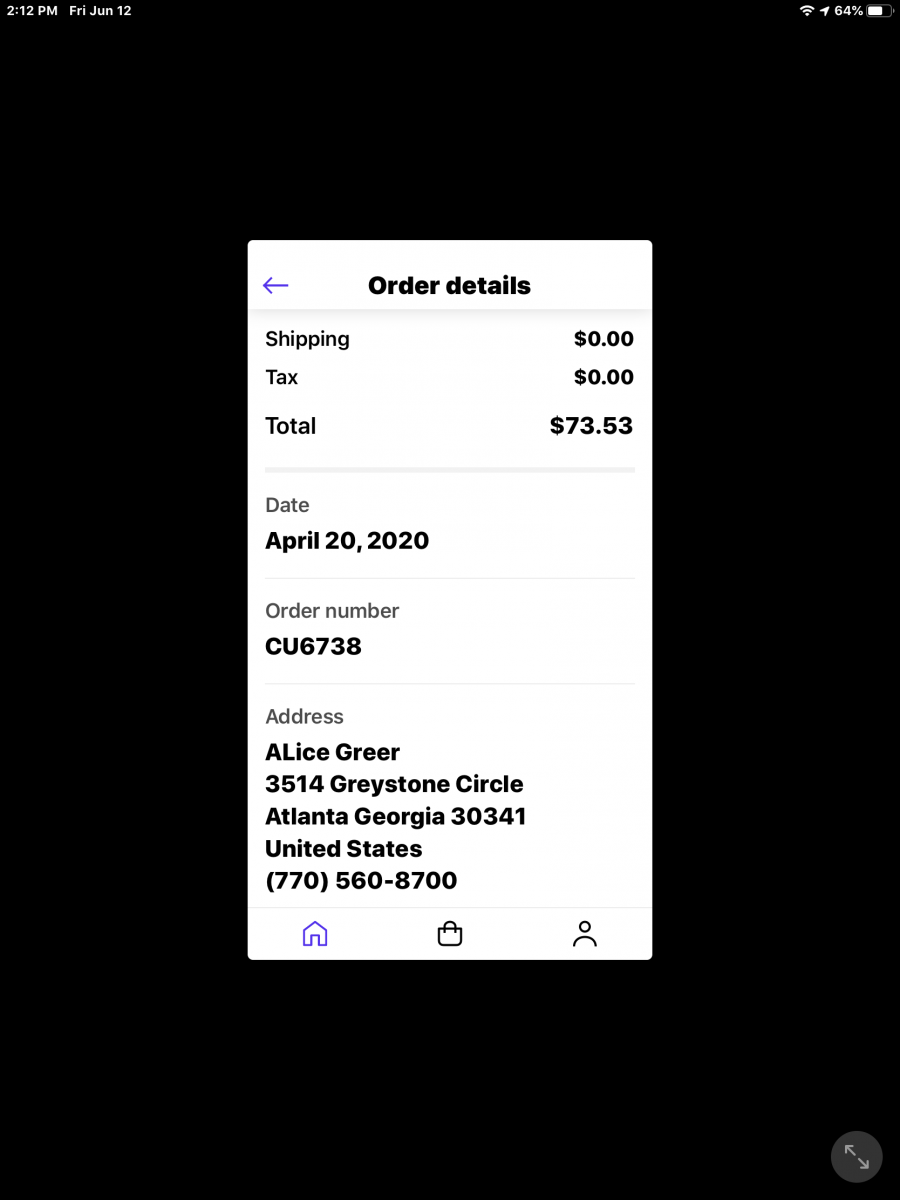This screenshot has height=1200, width=900.
Task: Tap the 2:12 PM clock in status bar
Action: [32, 10]
